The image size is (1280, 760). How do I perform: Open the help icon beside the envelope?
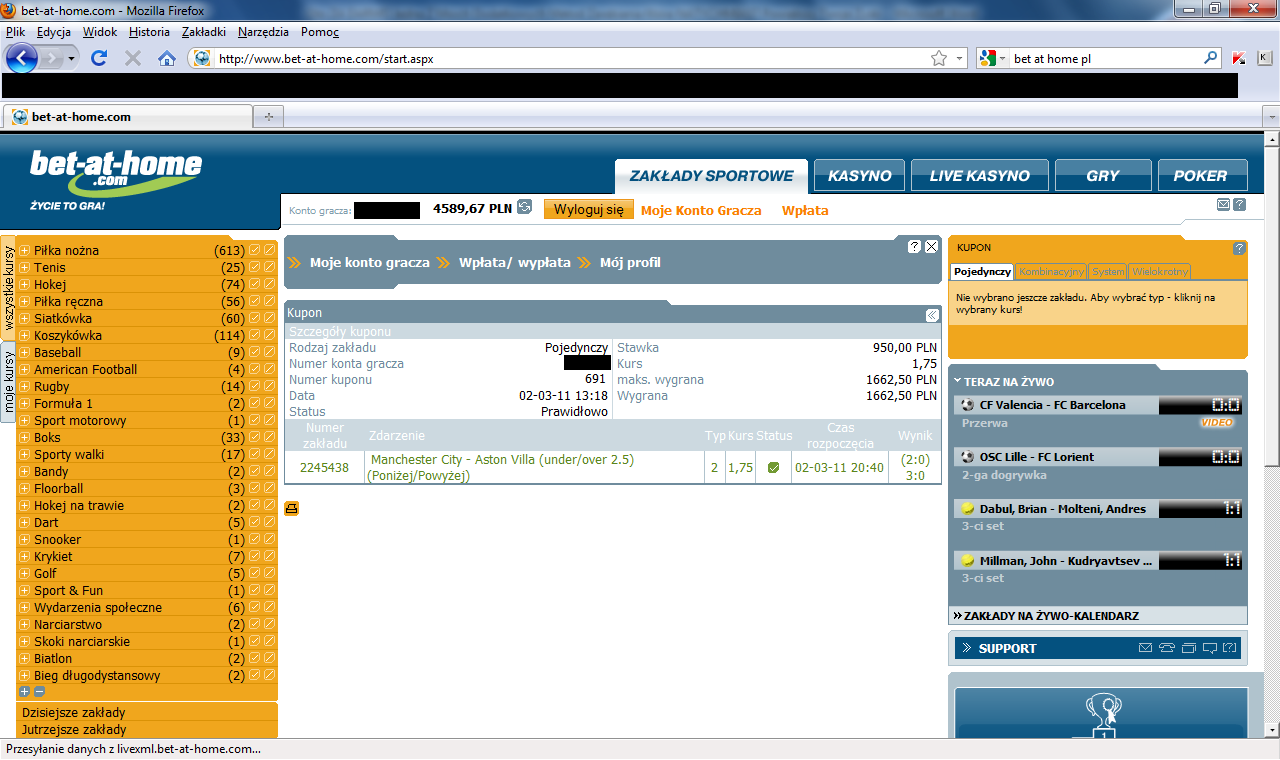[1239, 204]
